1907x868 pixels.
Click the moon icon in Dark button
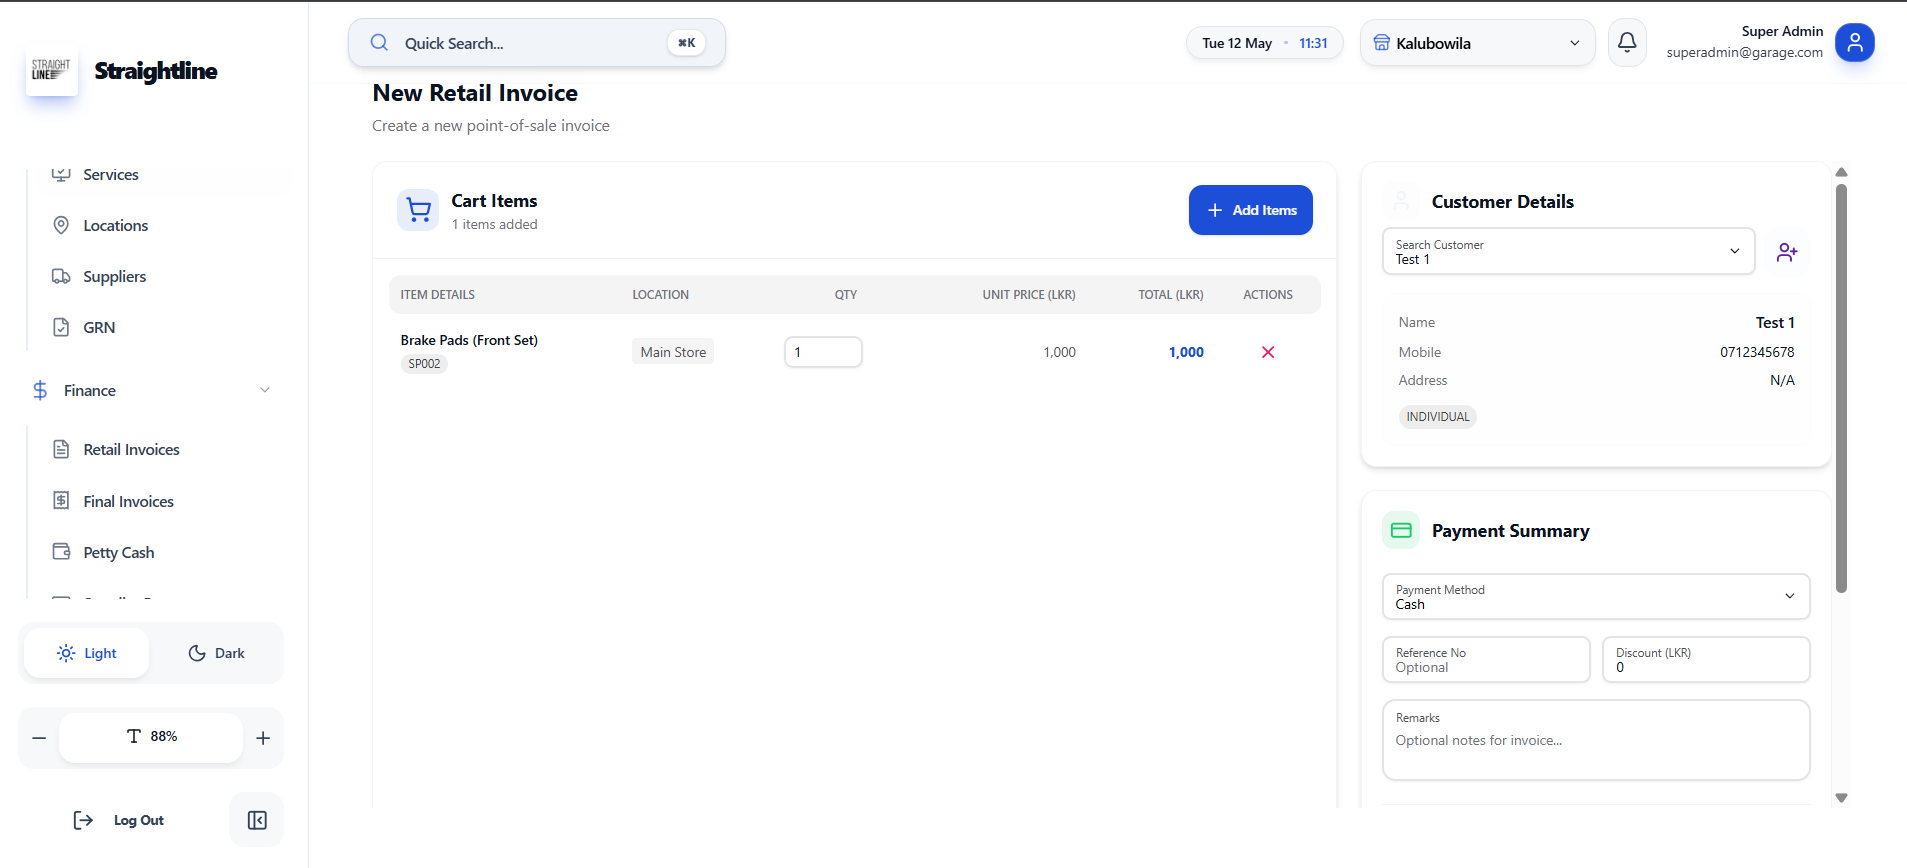pos(197,653)
